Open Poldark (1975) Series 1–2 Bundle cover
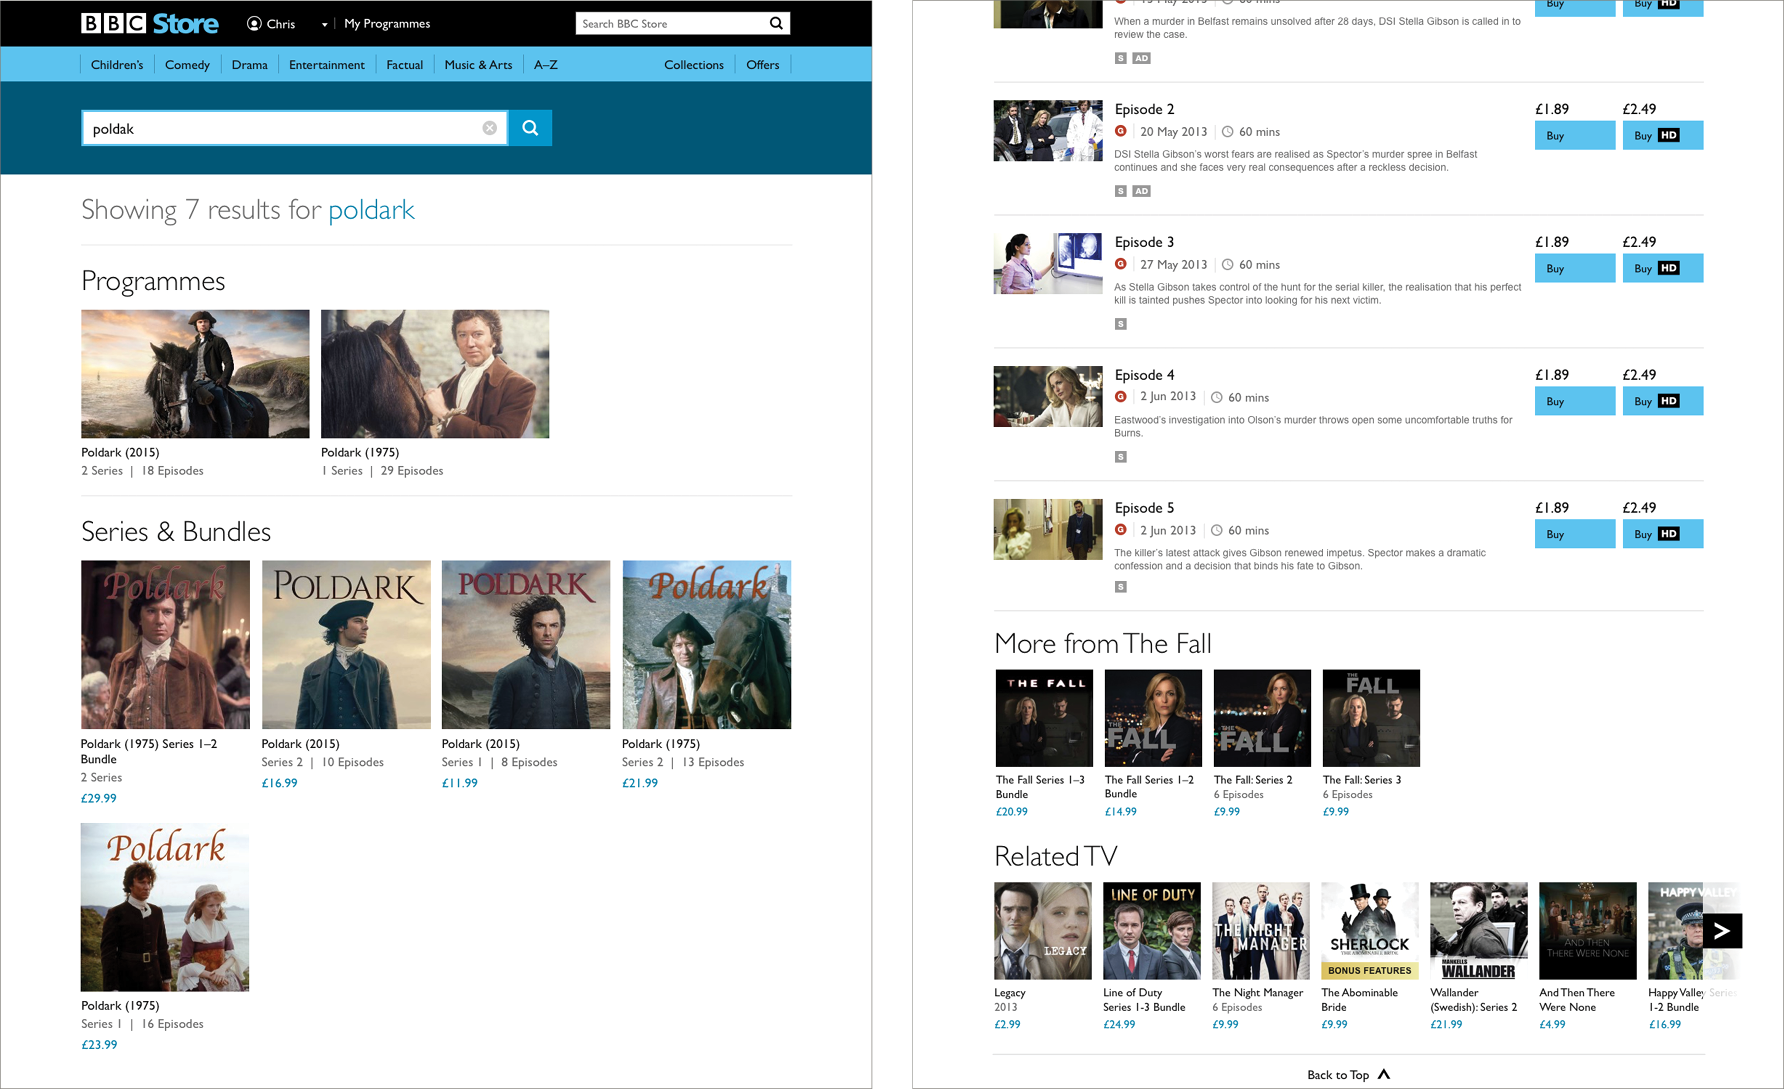Viewport: 1784px width, 1089px height. point(165,644)
